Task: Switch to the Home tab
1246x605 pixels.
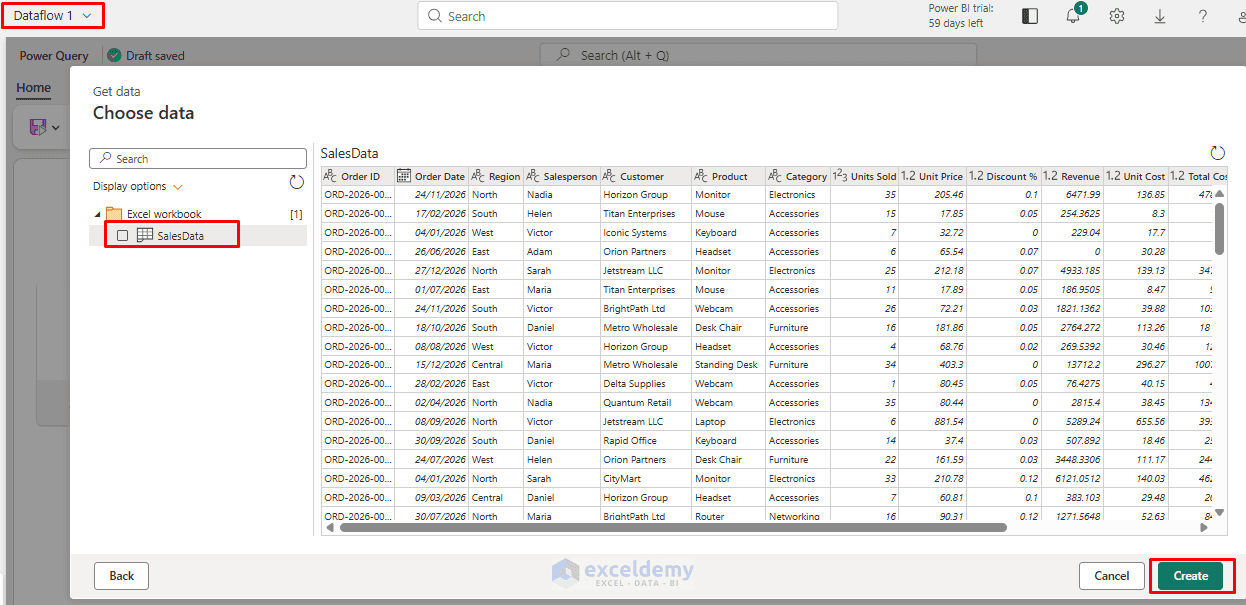Action: pos(33,88)
